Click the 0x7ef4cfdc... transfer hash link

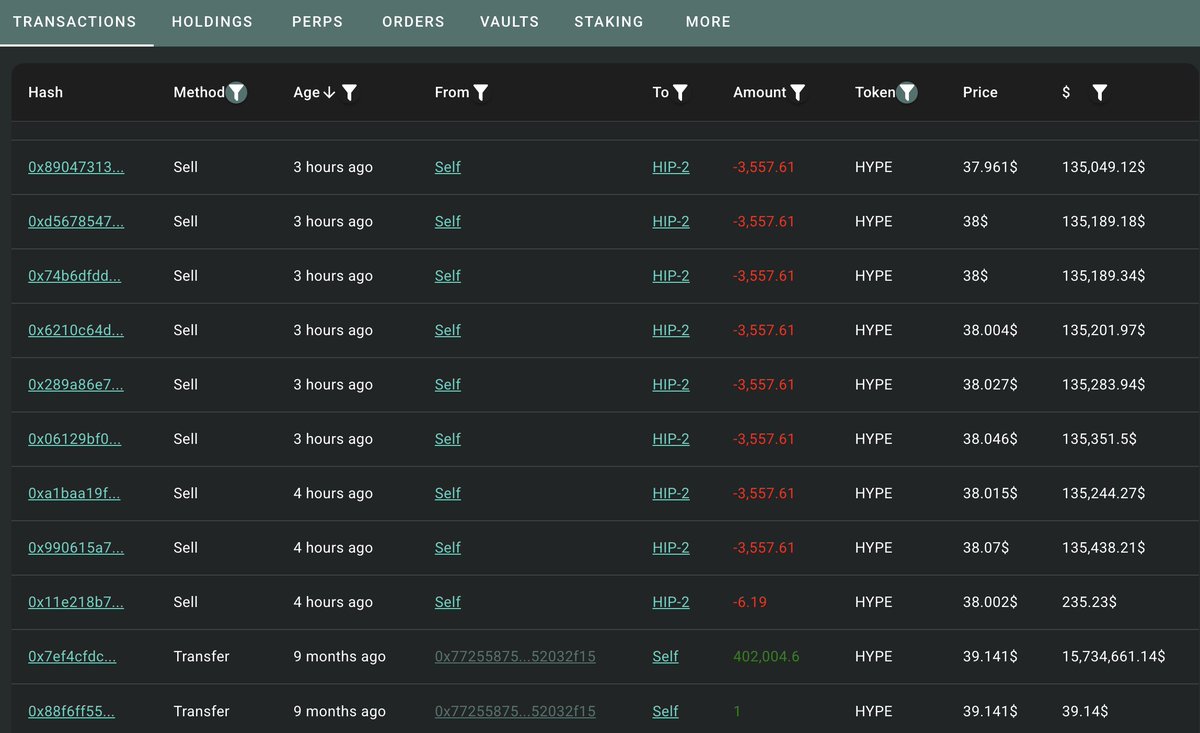point(72,657)
